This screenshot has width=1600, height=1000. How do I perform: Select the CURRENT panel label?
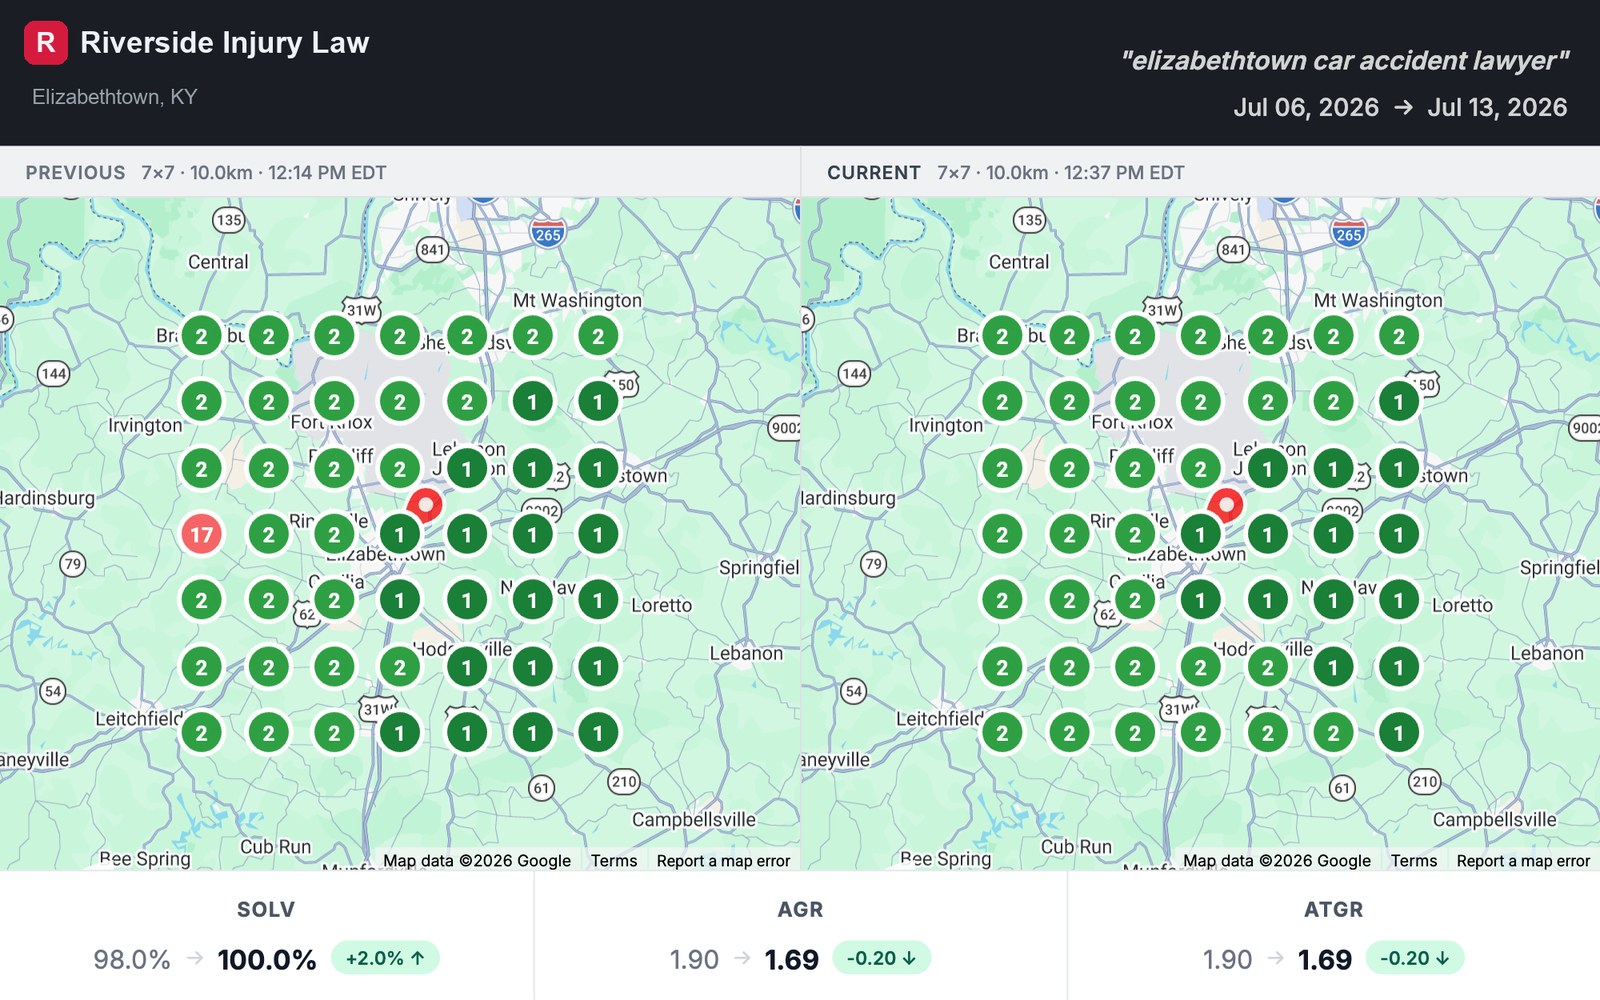(x=874, y=173)
